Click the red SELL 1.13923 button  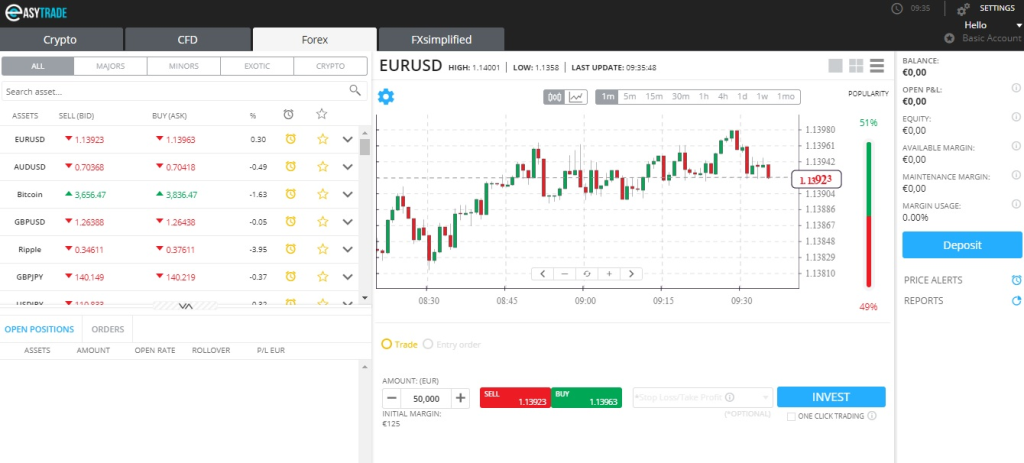(515, 398)
